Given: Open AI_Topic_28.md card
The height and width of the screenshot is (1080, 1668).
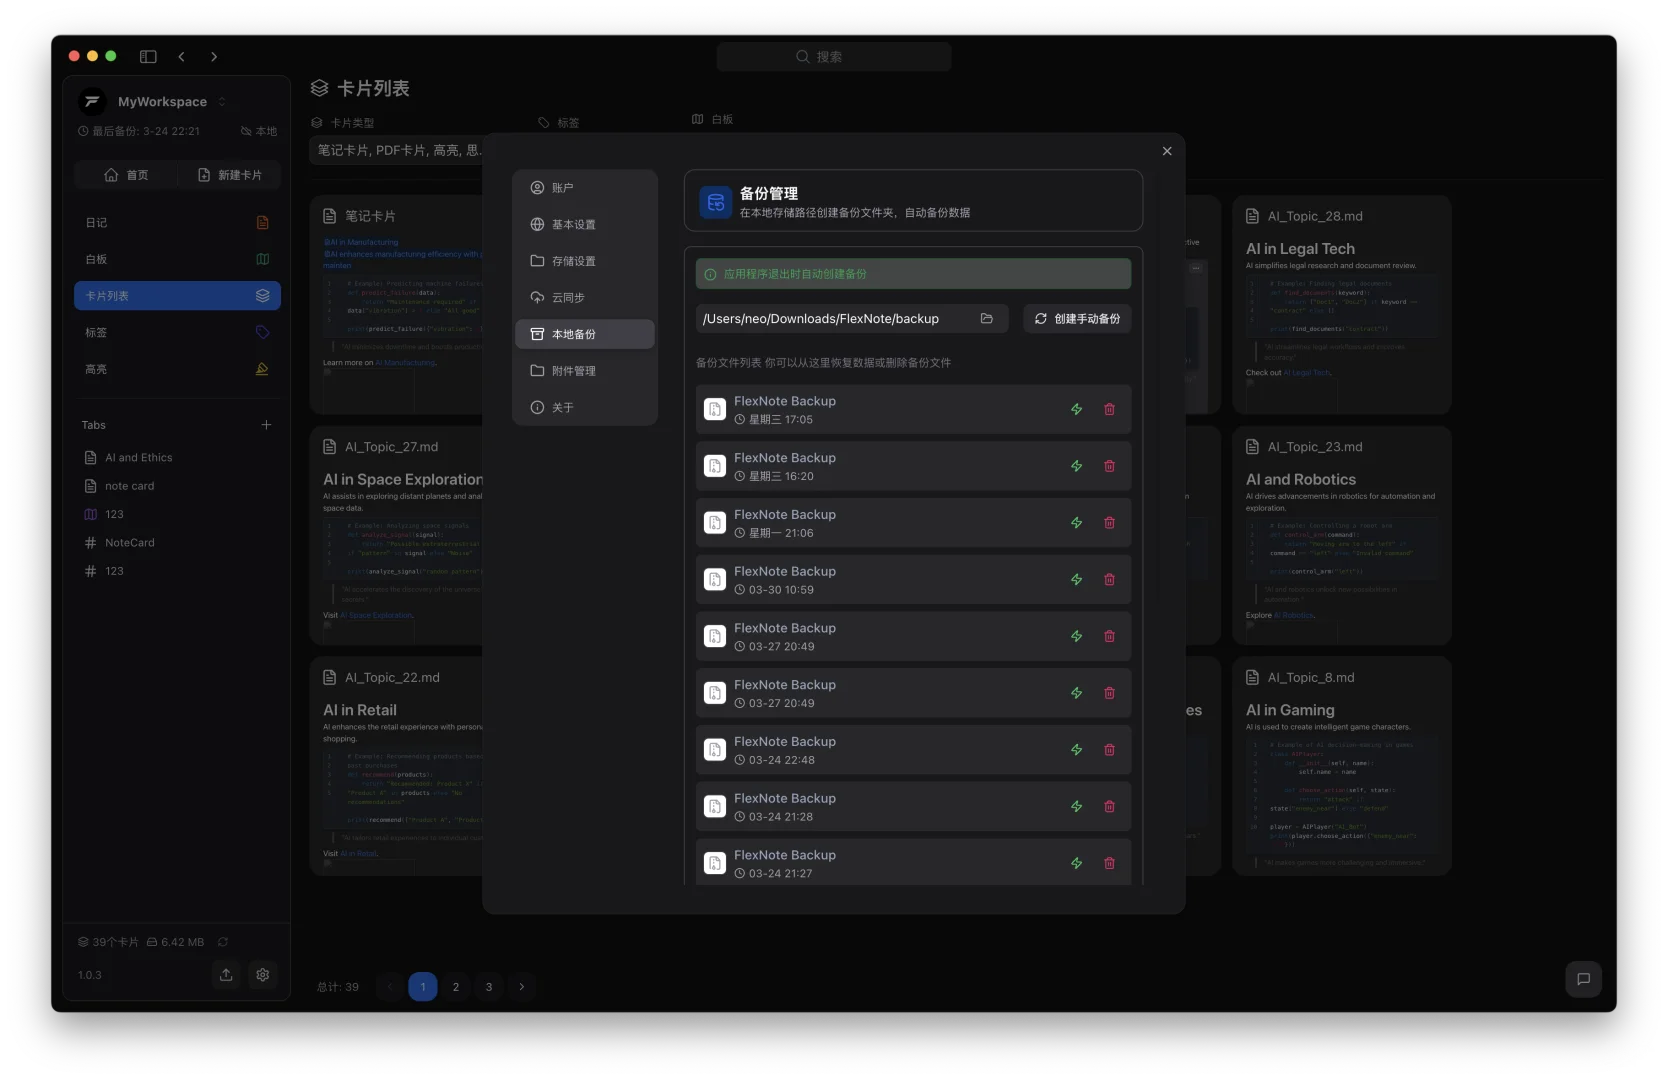Looking at the screenshot, I should coord(1341,304).
